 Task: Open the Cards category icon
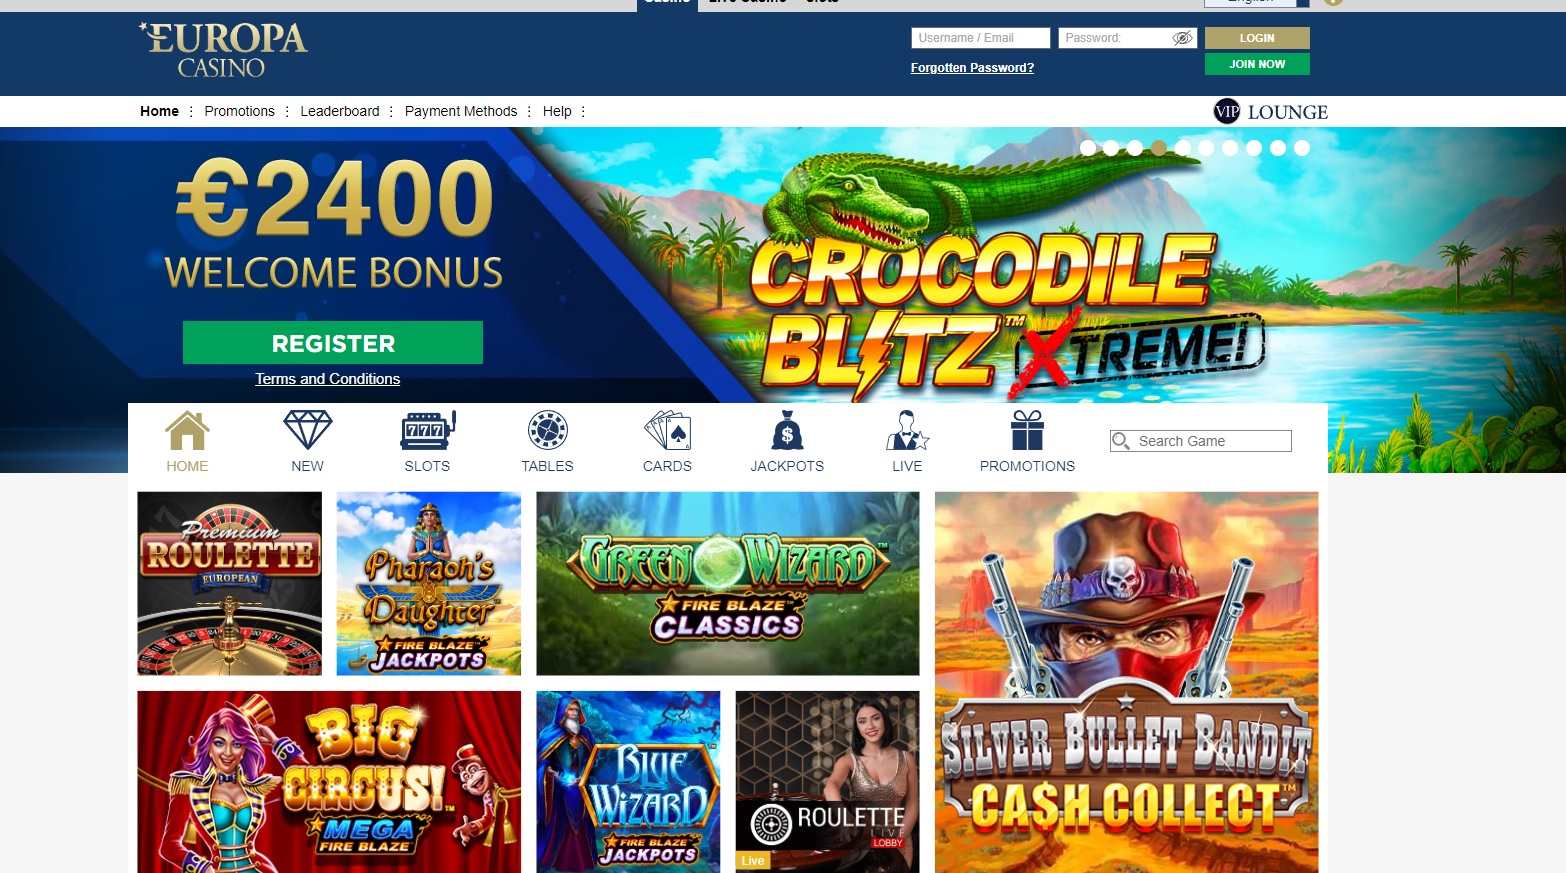pyautogui.click(x=667, y=430)
